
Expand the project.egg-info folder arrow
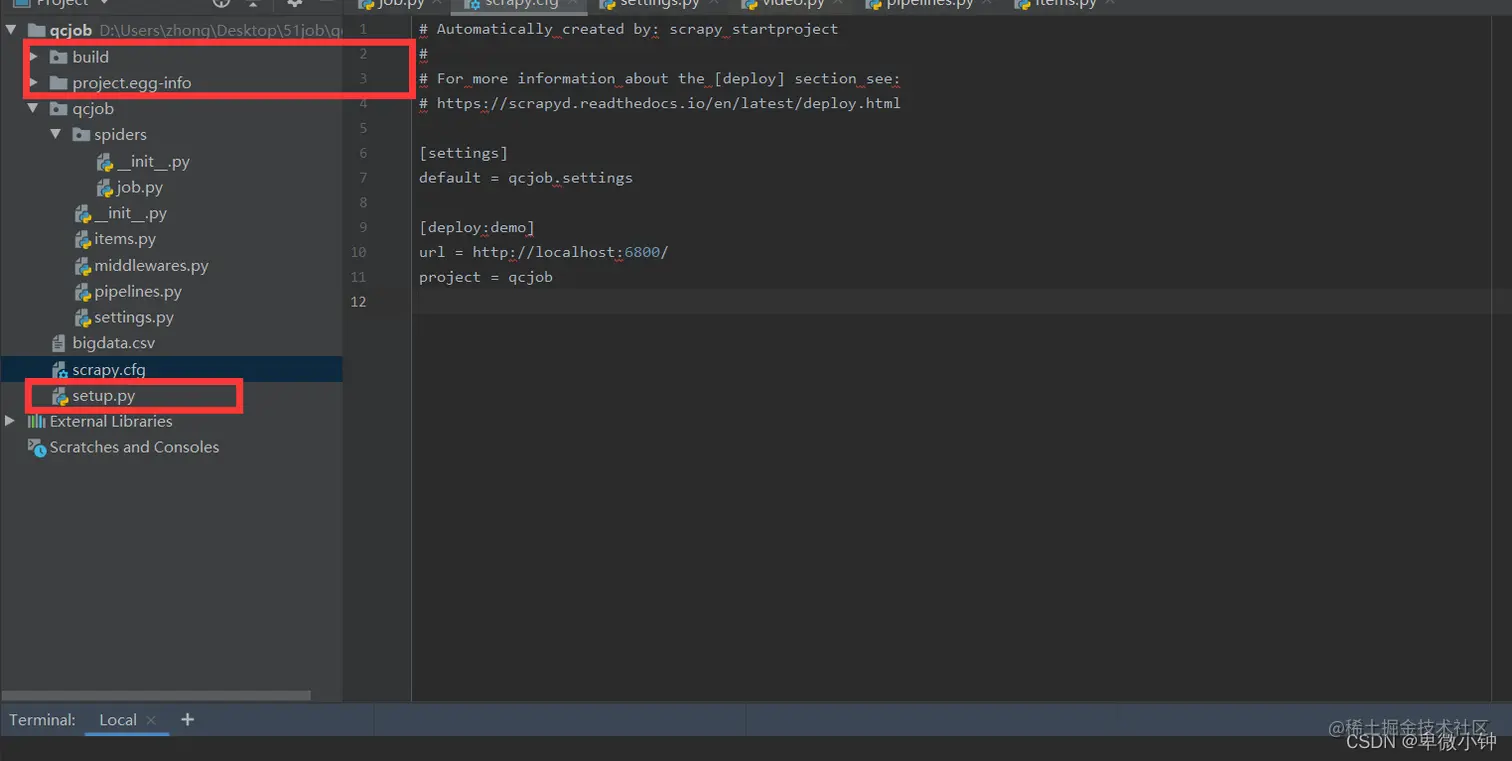[x=33, y=83]
